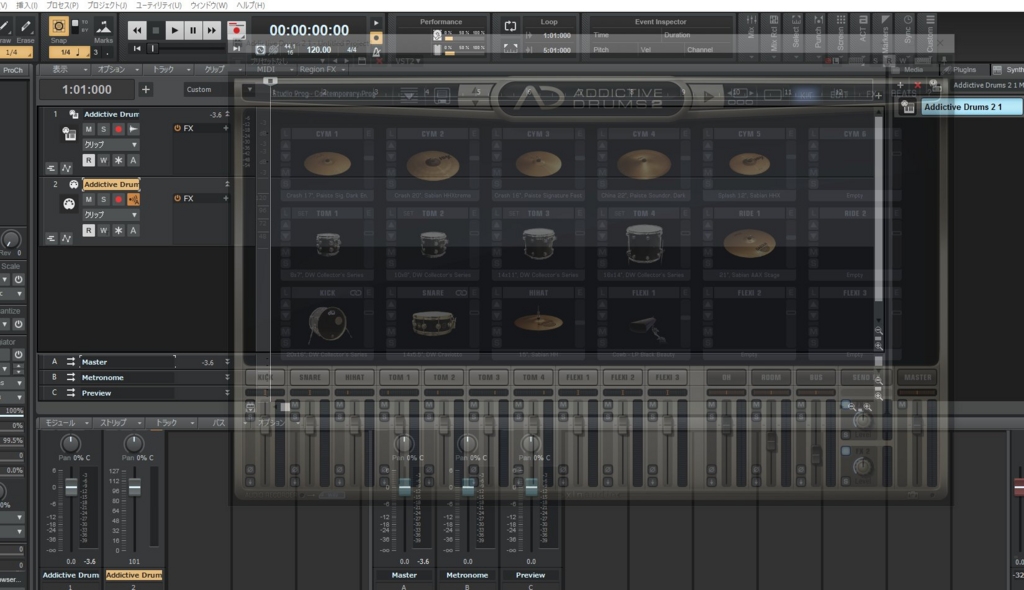The image size is (1024, 590).
Task: Turn Addictive Drum channel 1 pan knob
Action: 71,444
